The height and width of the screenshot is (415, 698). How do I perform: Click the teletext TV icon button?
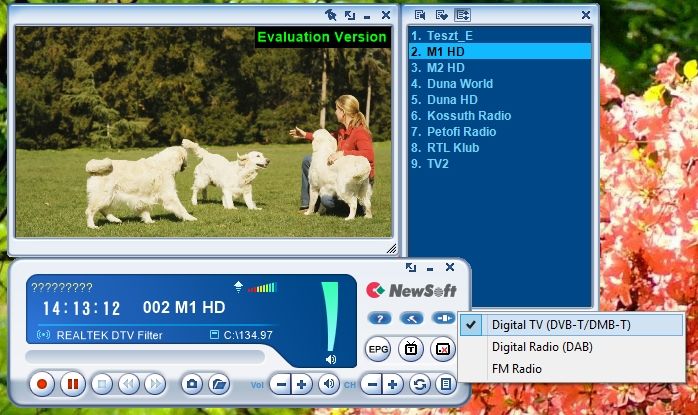click(410, 349)
